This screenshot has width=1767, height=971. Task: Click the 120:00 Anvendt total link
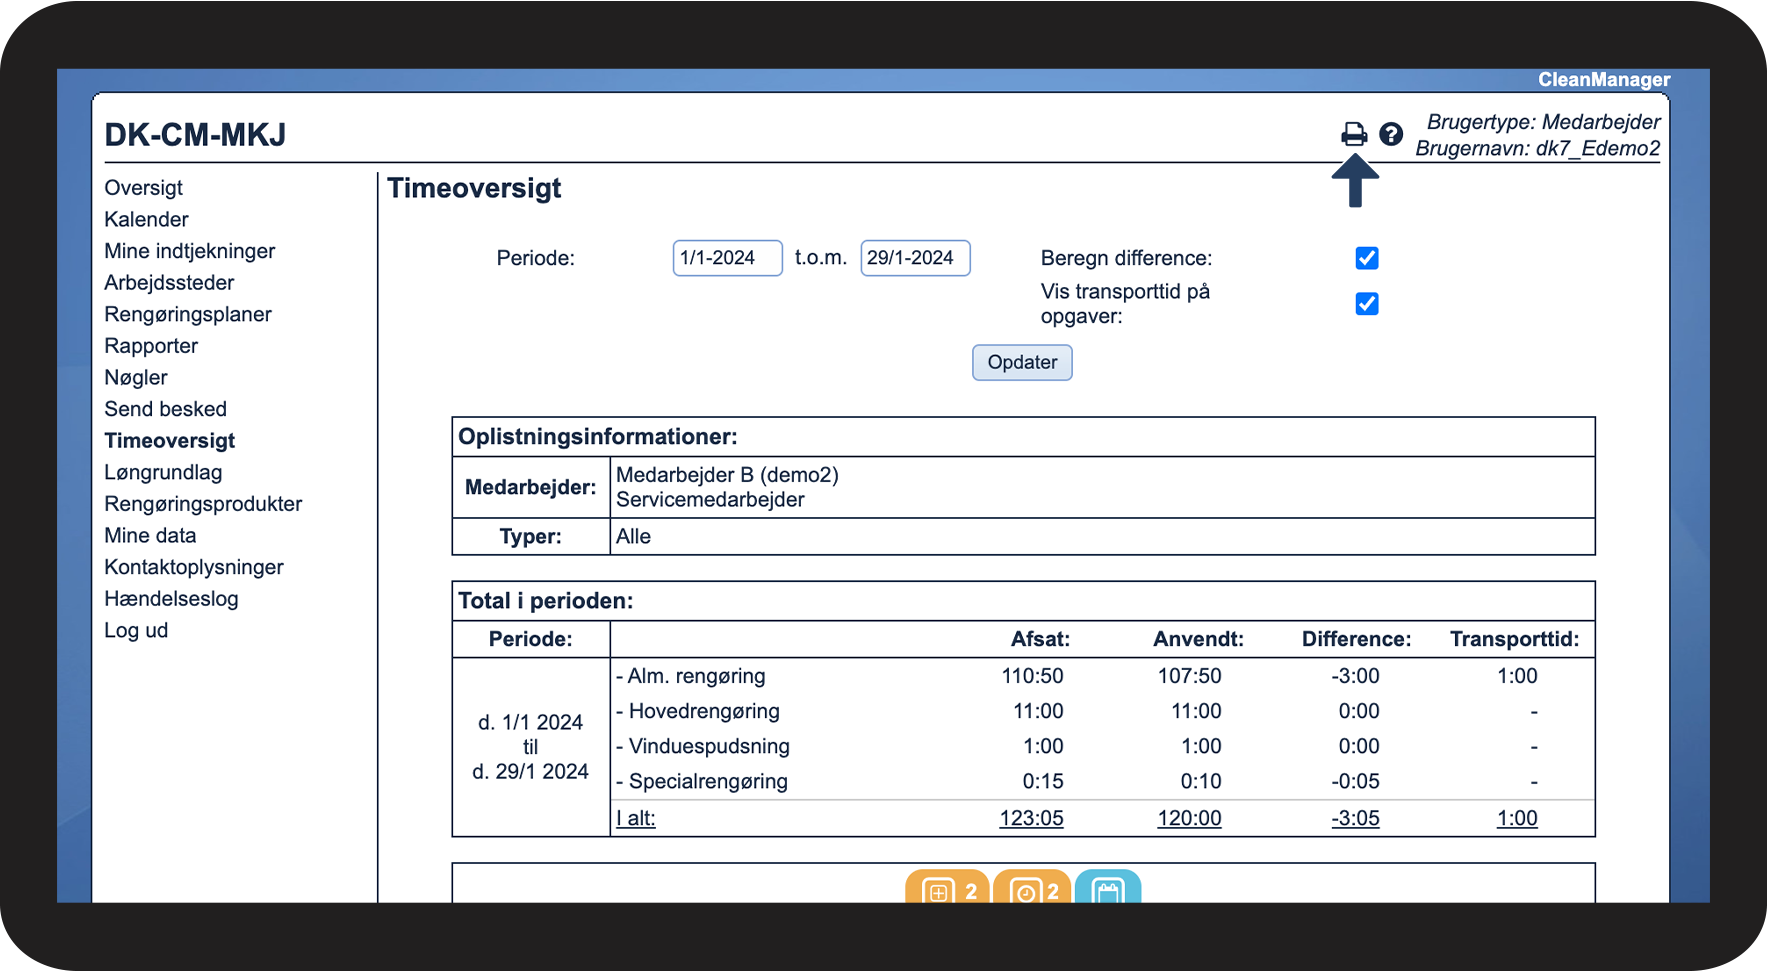click(1189, 818)
